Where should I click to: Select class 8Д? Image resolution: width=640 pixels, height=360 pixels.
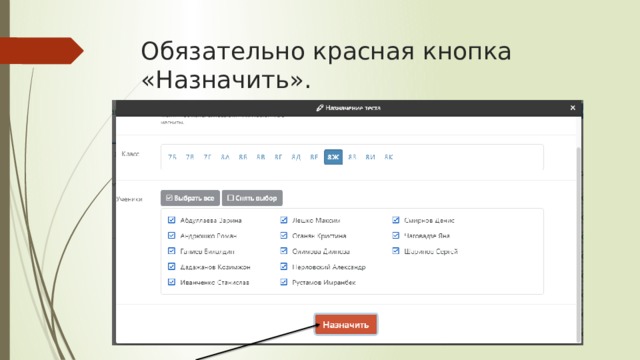[296, 157]
